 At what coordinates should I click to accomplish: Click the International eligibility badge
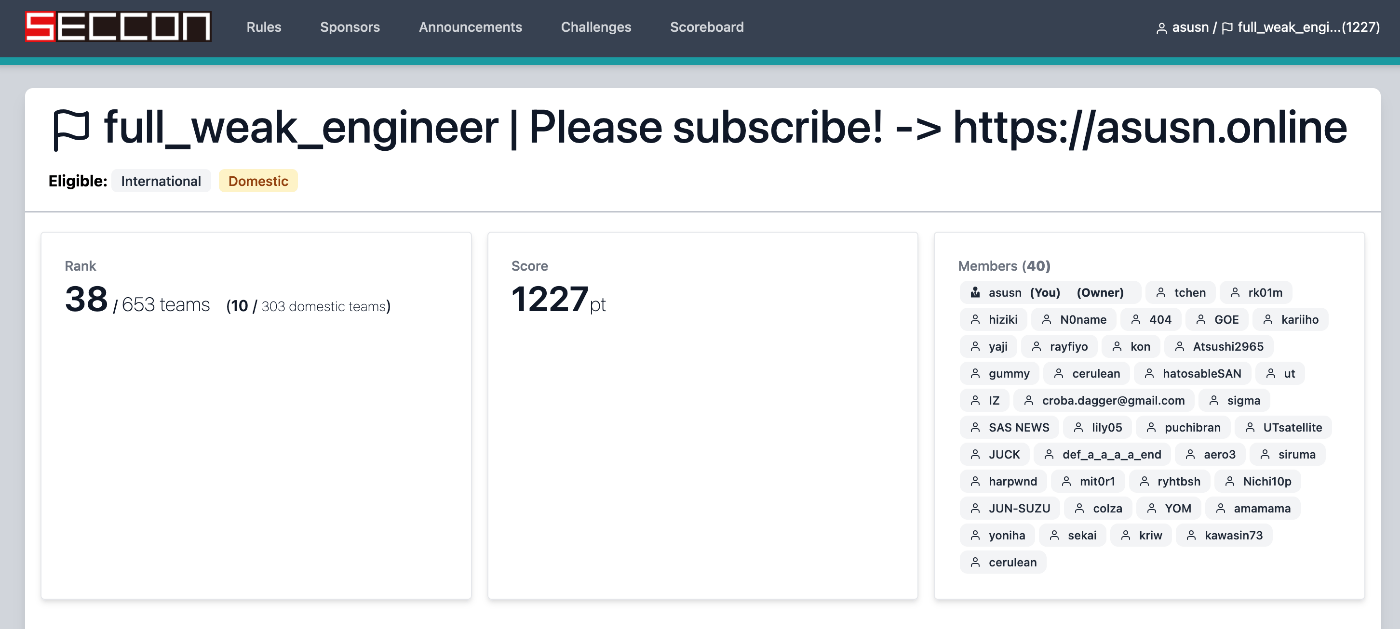[161, 181]
